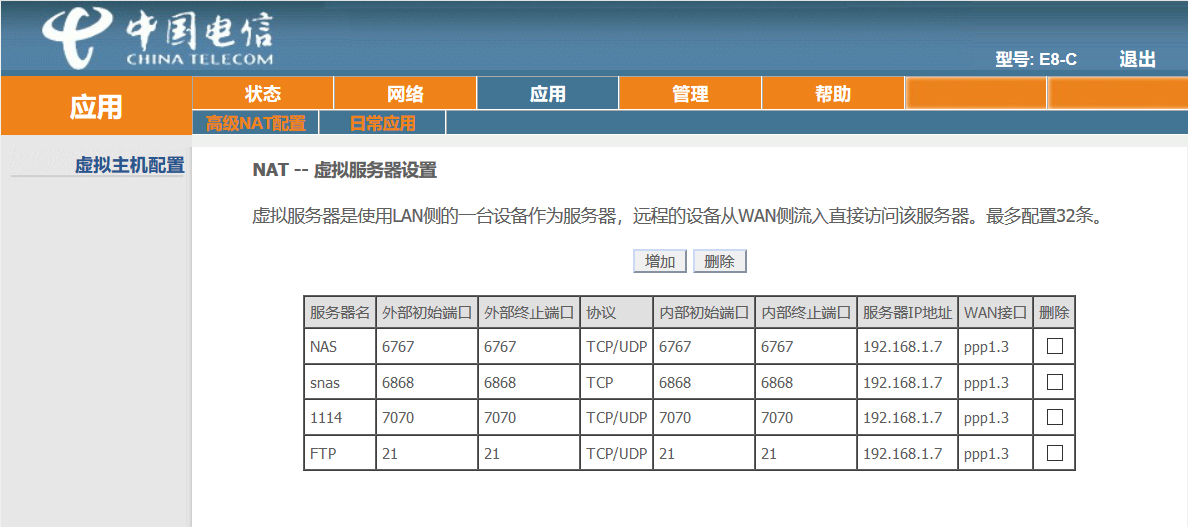Check the delete box for snas
The width and height of the screenshot is (1188, 527).
pyautogui.click(x=1054, y=382)
